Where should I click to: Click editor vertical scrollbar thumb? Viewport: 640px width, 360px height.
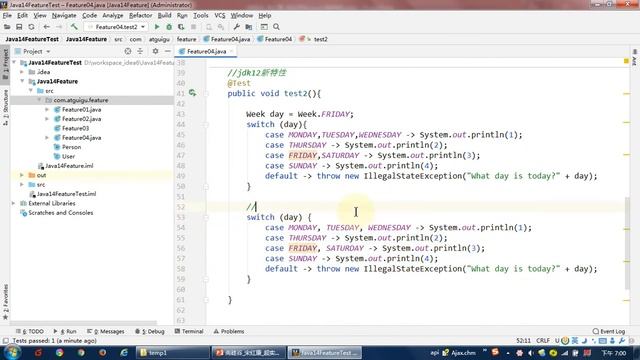[x=627, y=243]
